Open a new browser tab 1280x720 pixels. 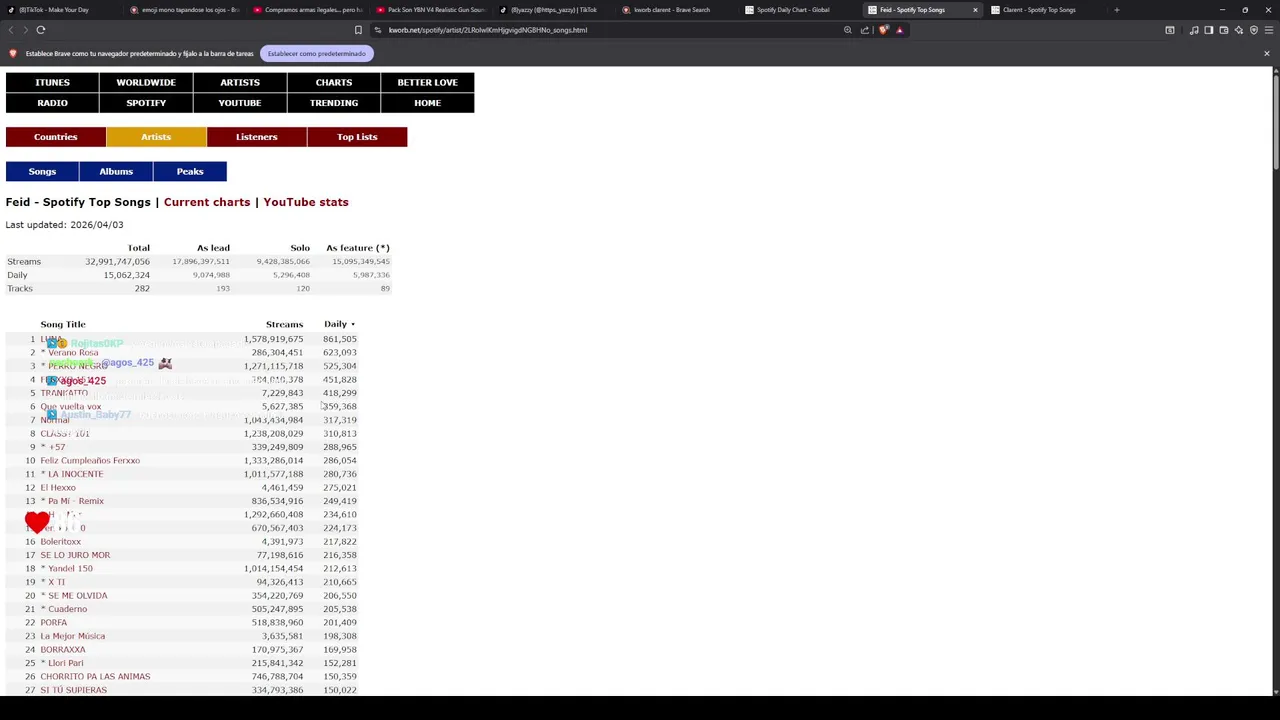(x=1116, y=10)
